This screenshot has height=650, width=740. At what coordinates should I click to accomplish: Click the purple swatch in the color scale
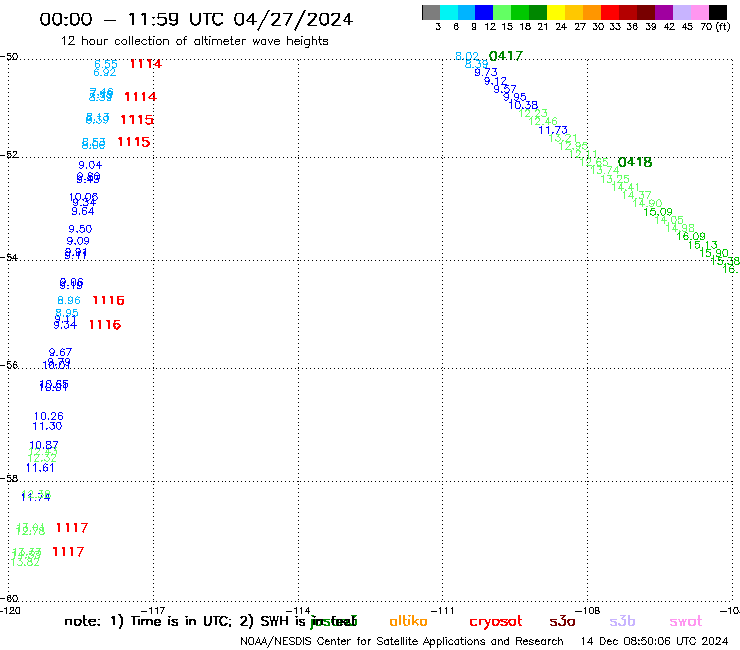pyautogui.click(x=664, y=12)
